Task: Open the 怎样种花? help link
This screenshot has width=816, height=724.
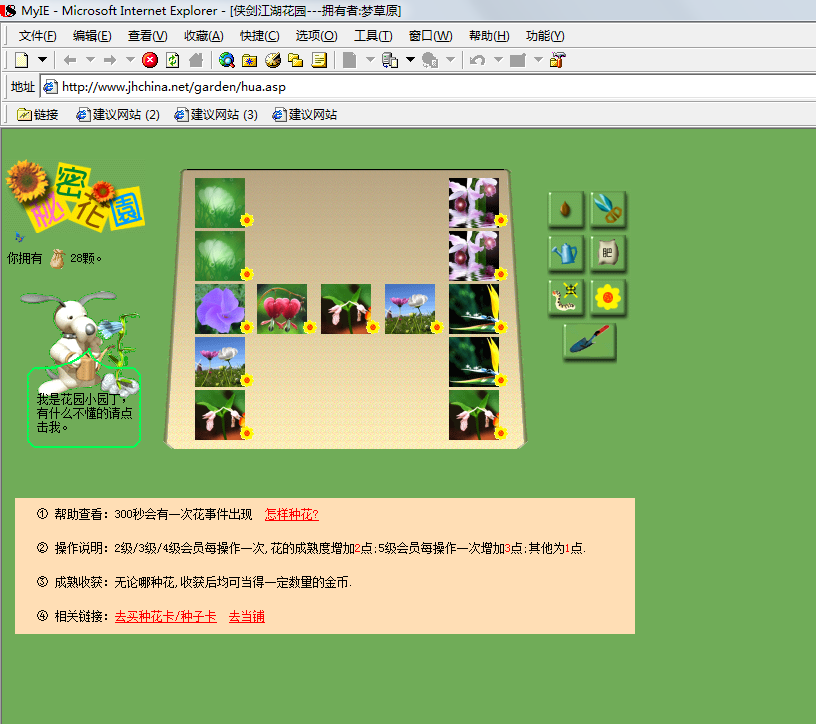Action: pyautogui.click(x=291, y=514)
